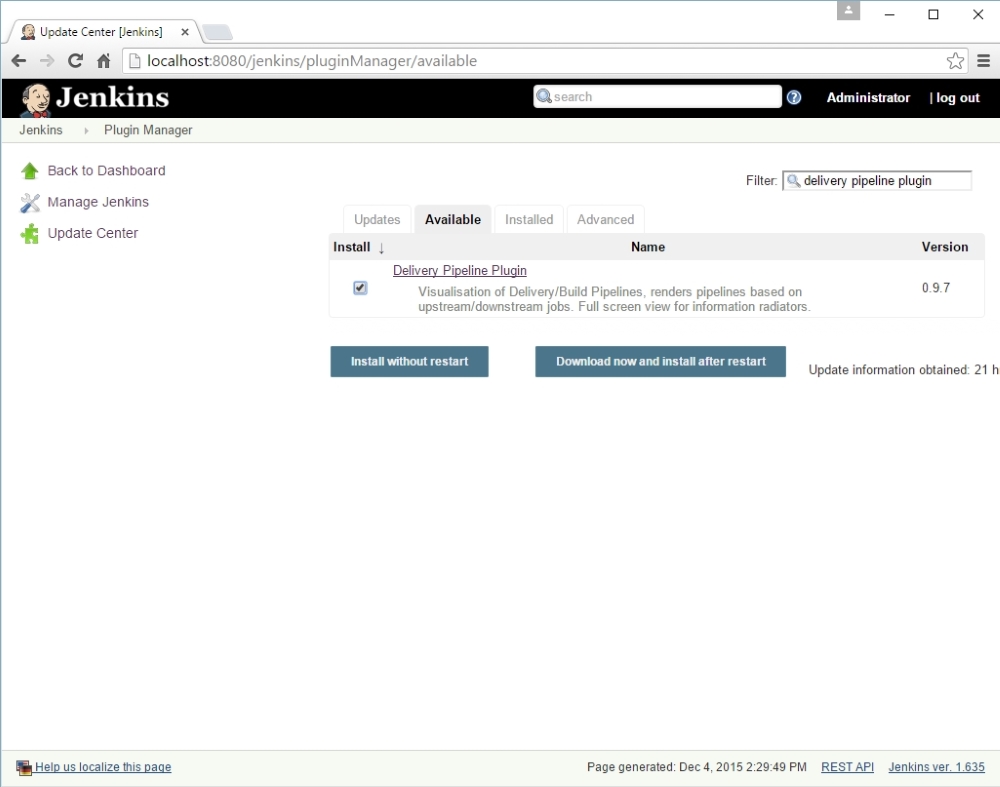
Task: Click the magnifier icon in header search
Action: pos(543,96)
